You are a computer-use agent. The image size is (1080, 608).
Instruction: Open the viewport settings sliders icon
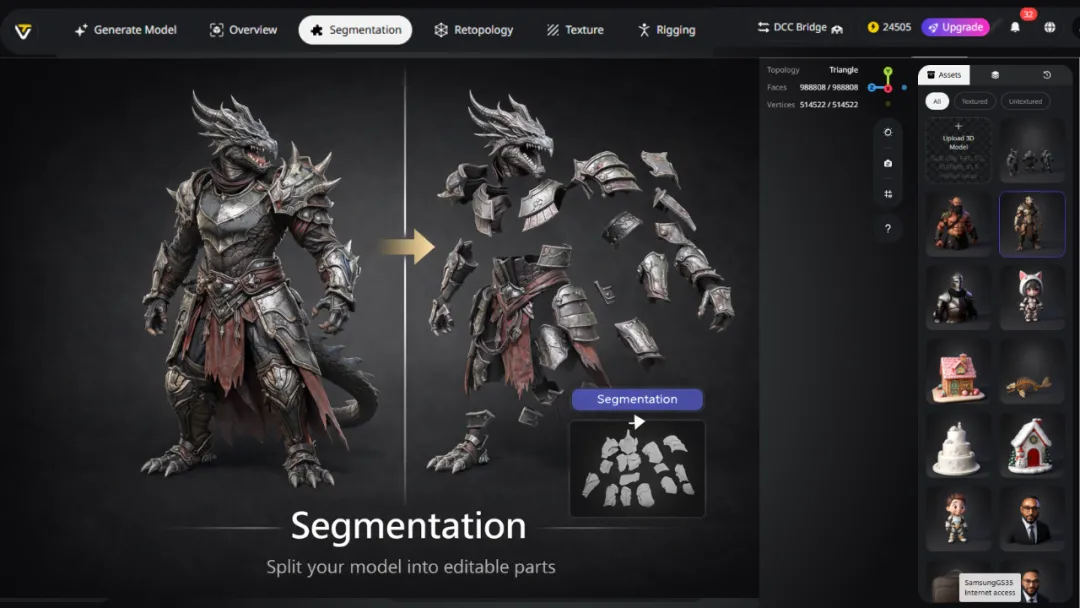tap(888, 194)
